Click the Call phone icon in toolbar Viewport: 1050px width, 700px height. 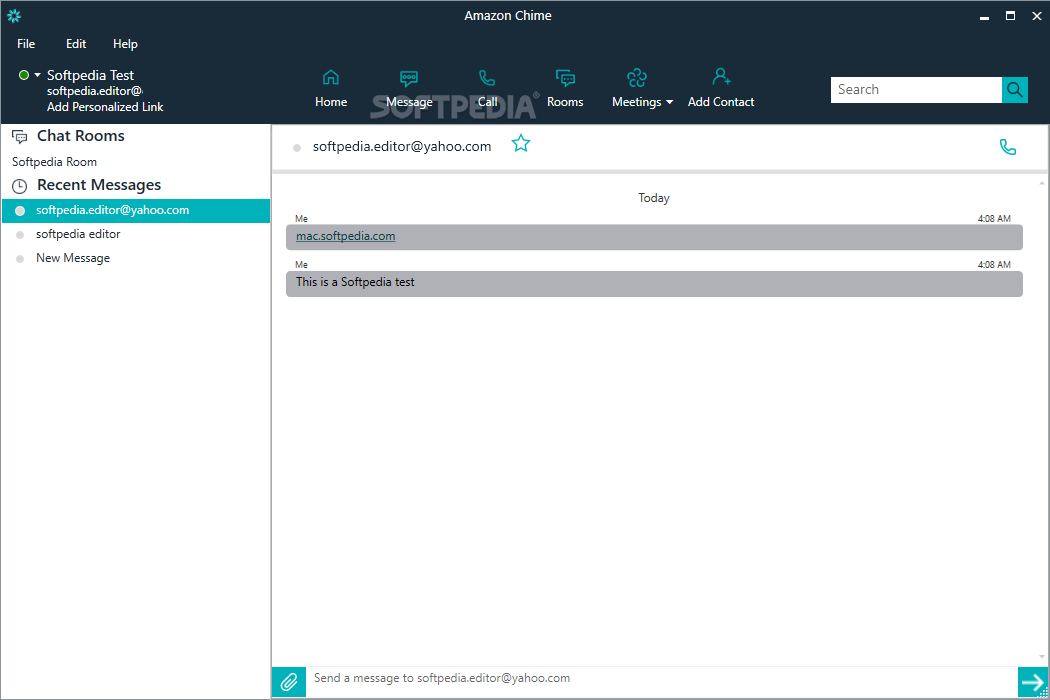[487, 78]
